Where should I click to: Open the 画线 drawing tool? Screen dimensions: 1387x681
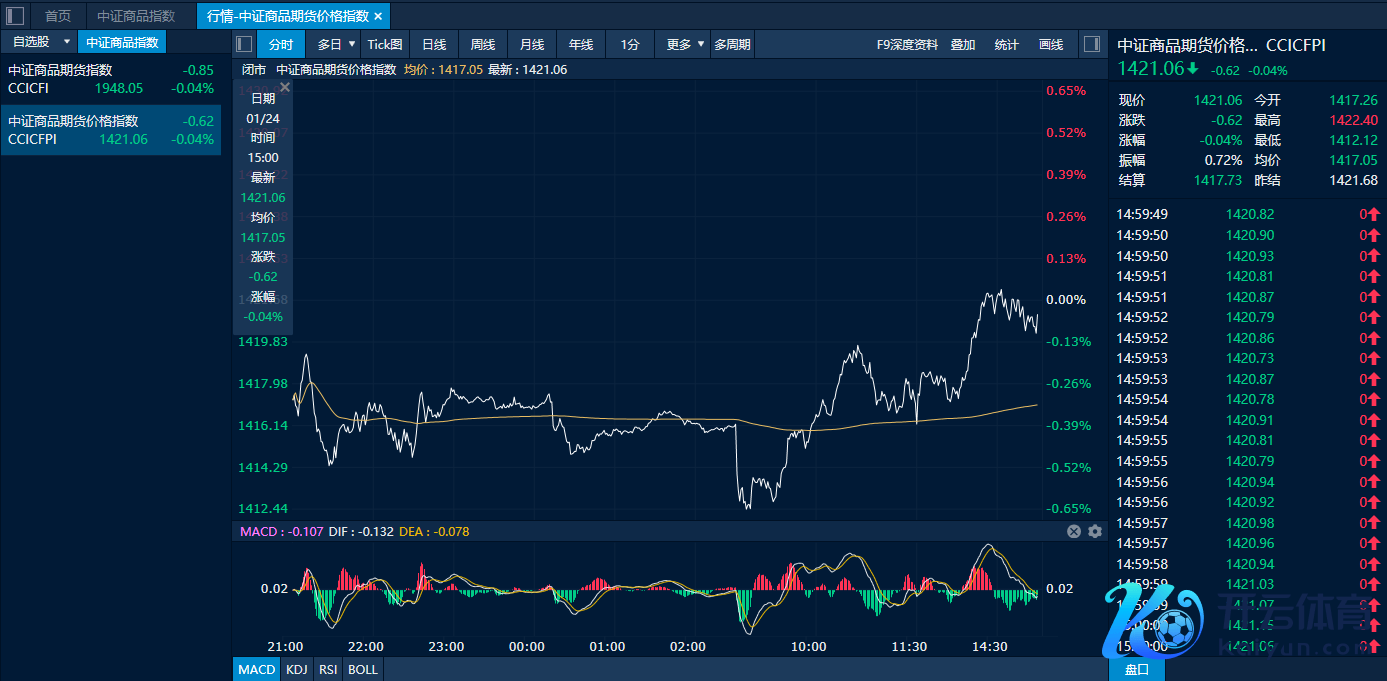(x=1051, y=44)
